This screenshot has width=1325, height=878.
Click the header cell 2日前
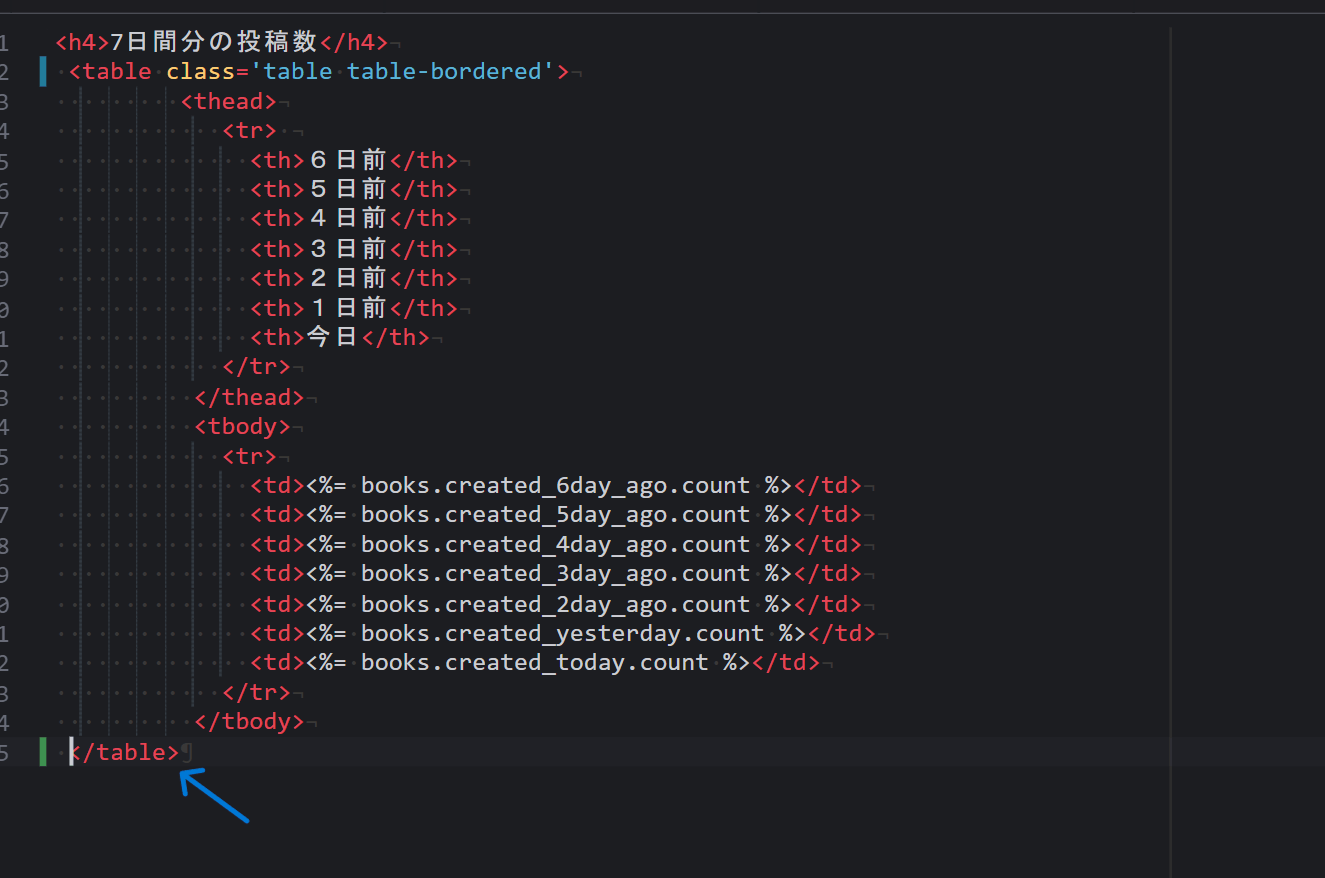coord(348,278)
